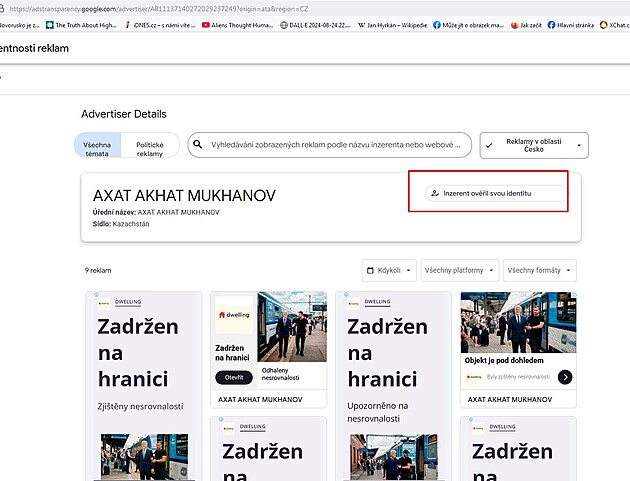The width and height of the screenshot is (630, 481).
Task: Open the 'Zjištěny nesrovnalosti' ad card
Action: 144,386
